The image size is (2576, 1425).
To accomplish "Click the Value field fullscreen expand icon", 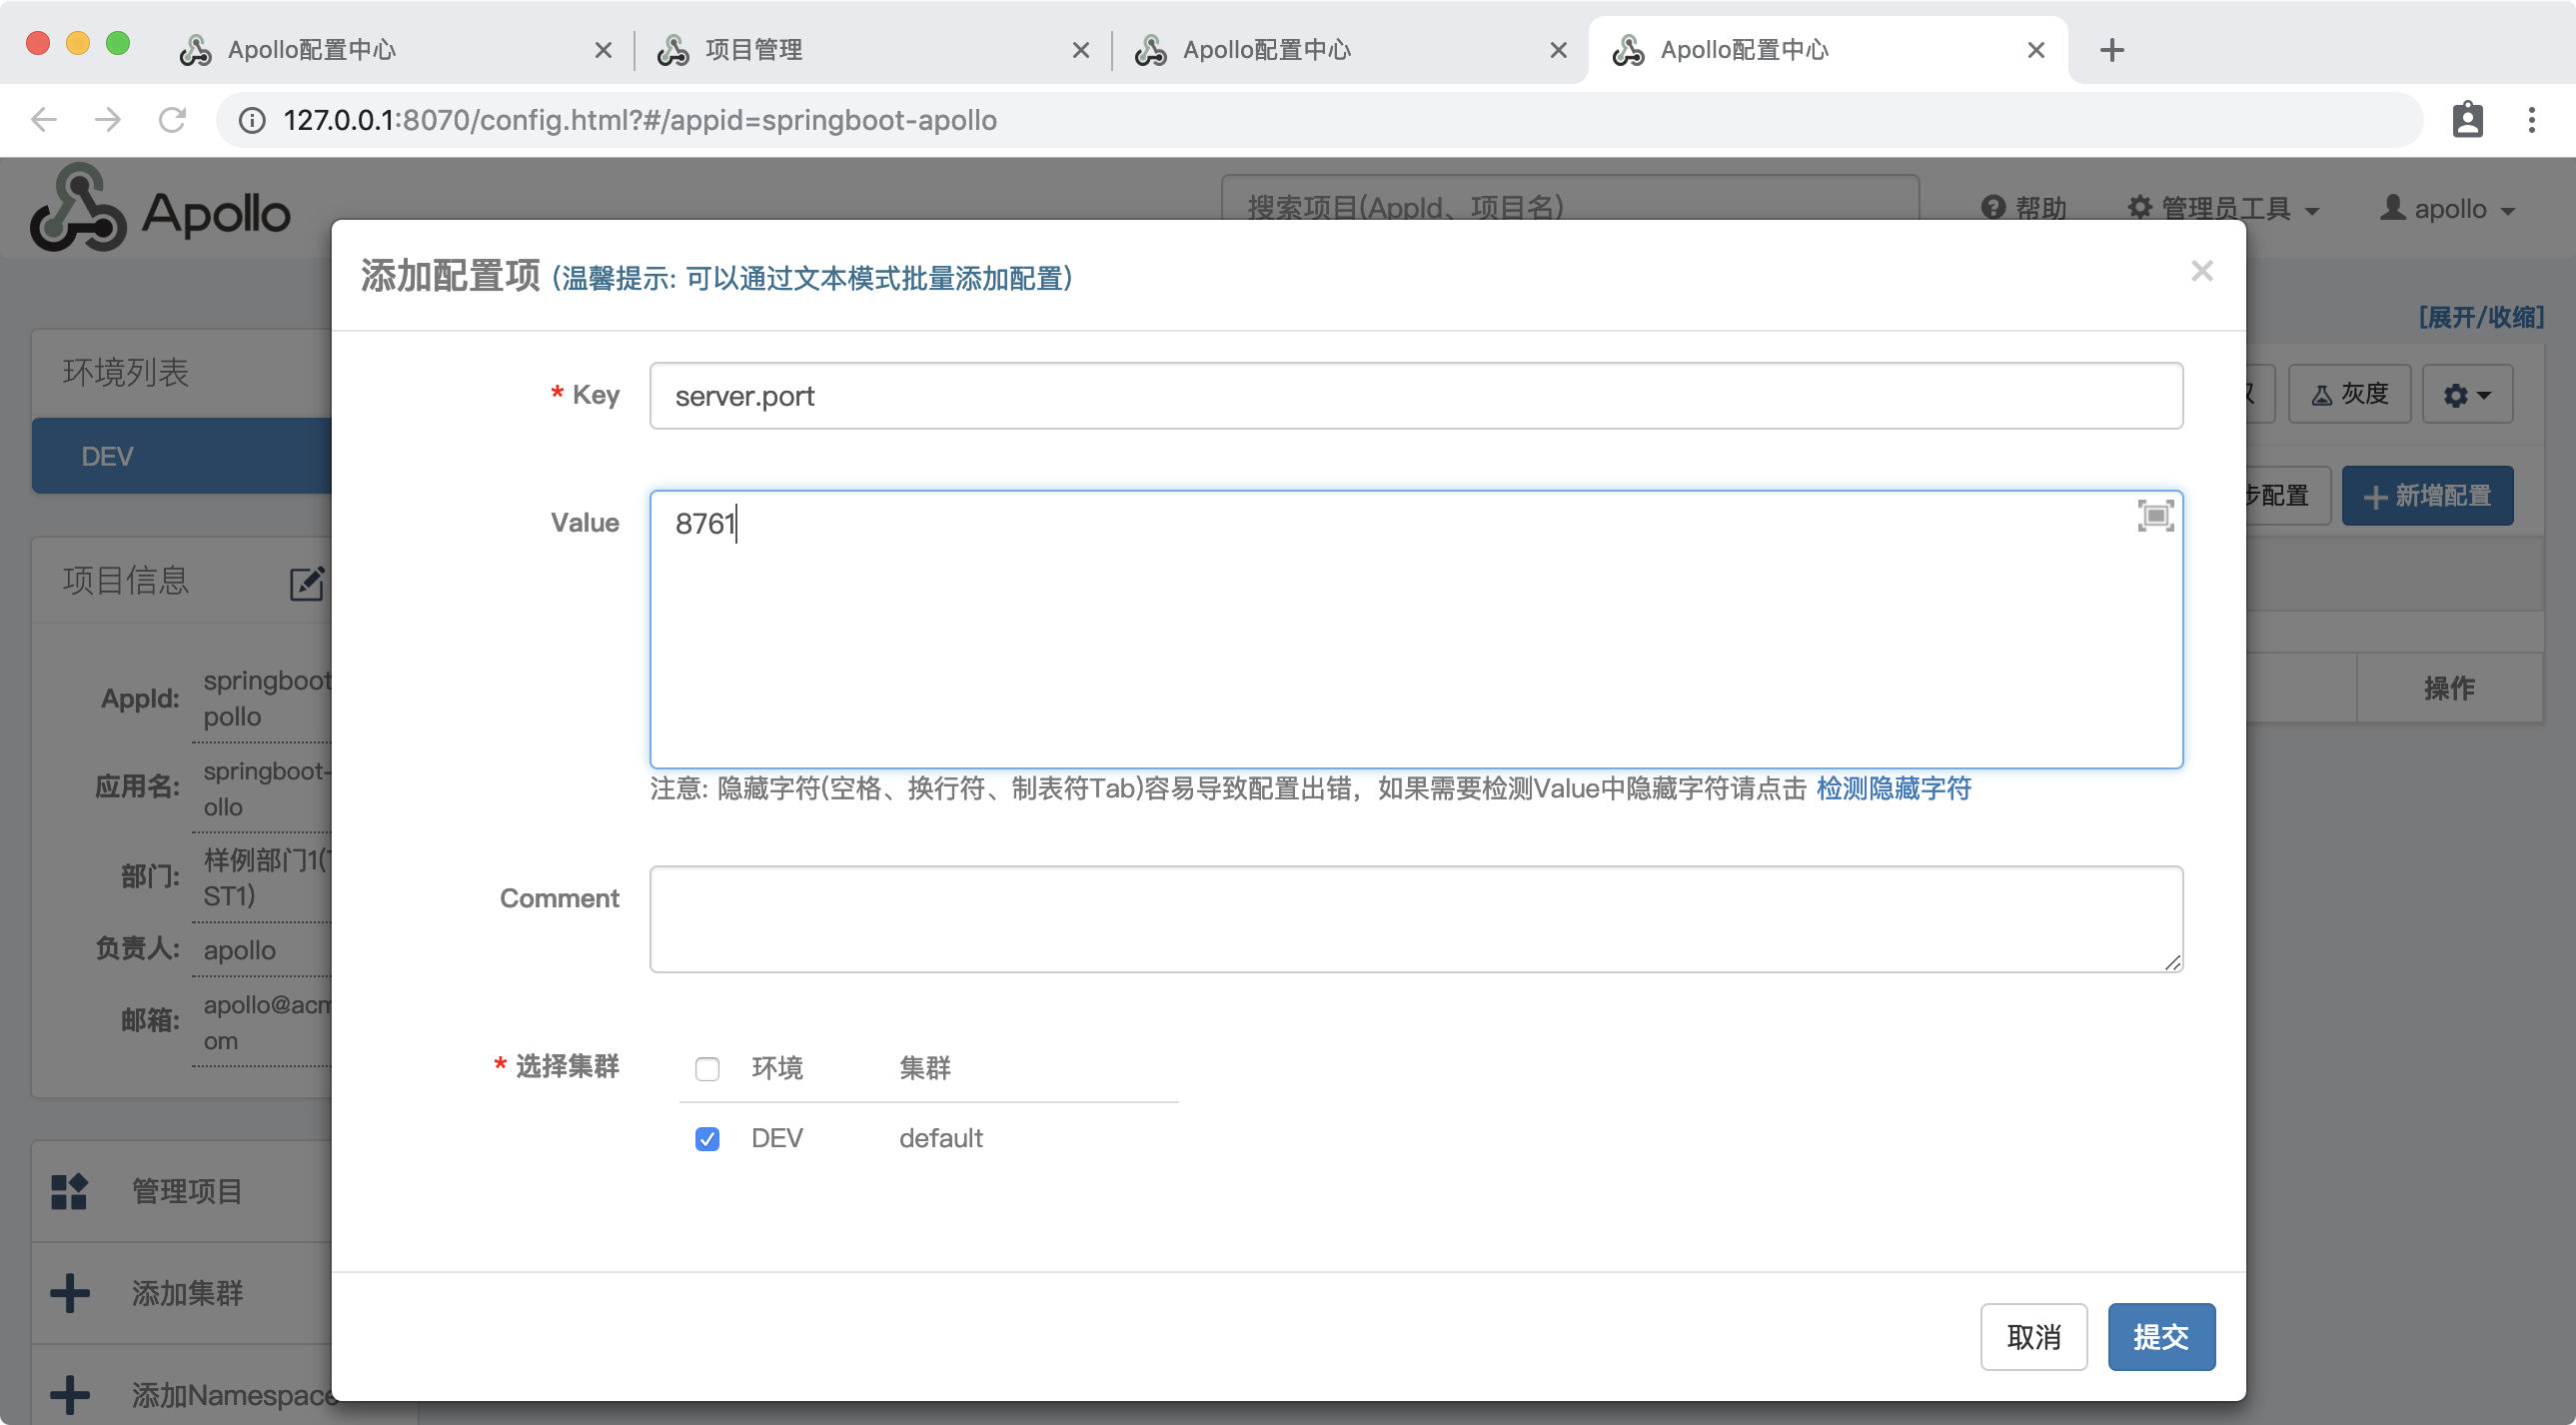I will point(2155,515).
